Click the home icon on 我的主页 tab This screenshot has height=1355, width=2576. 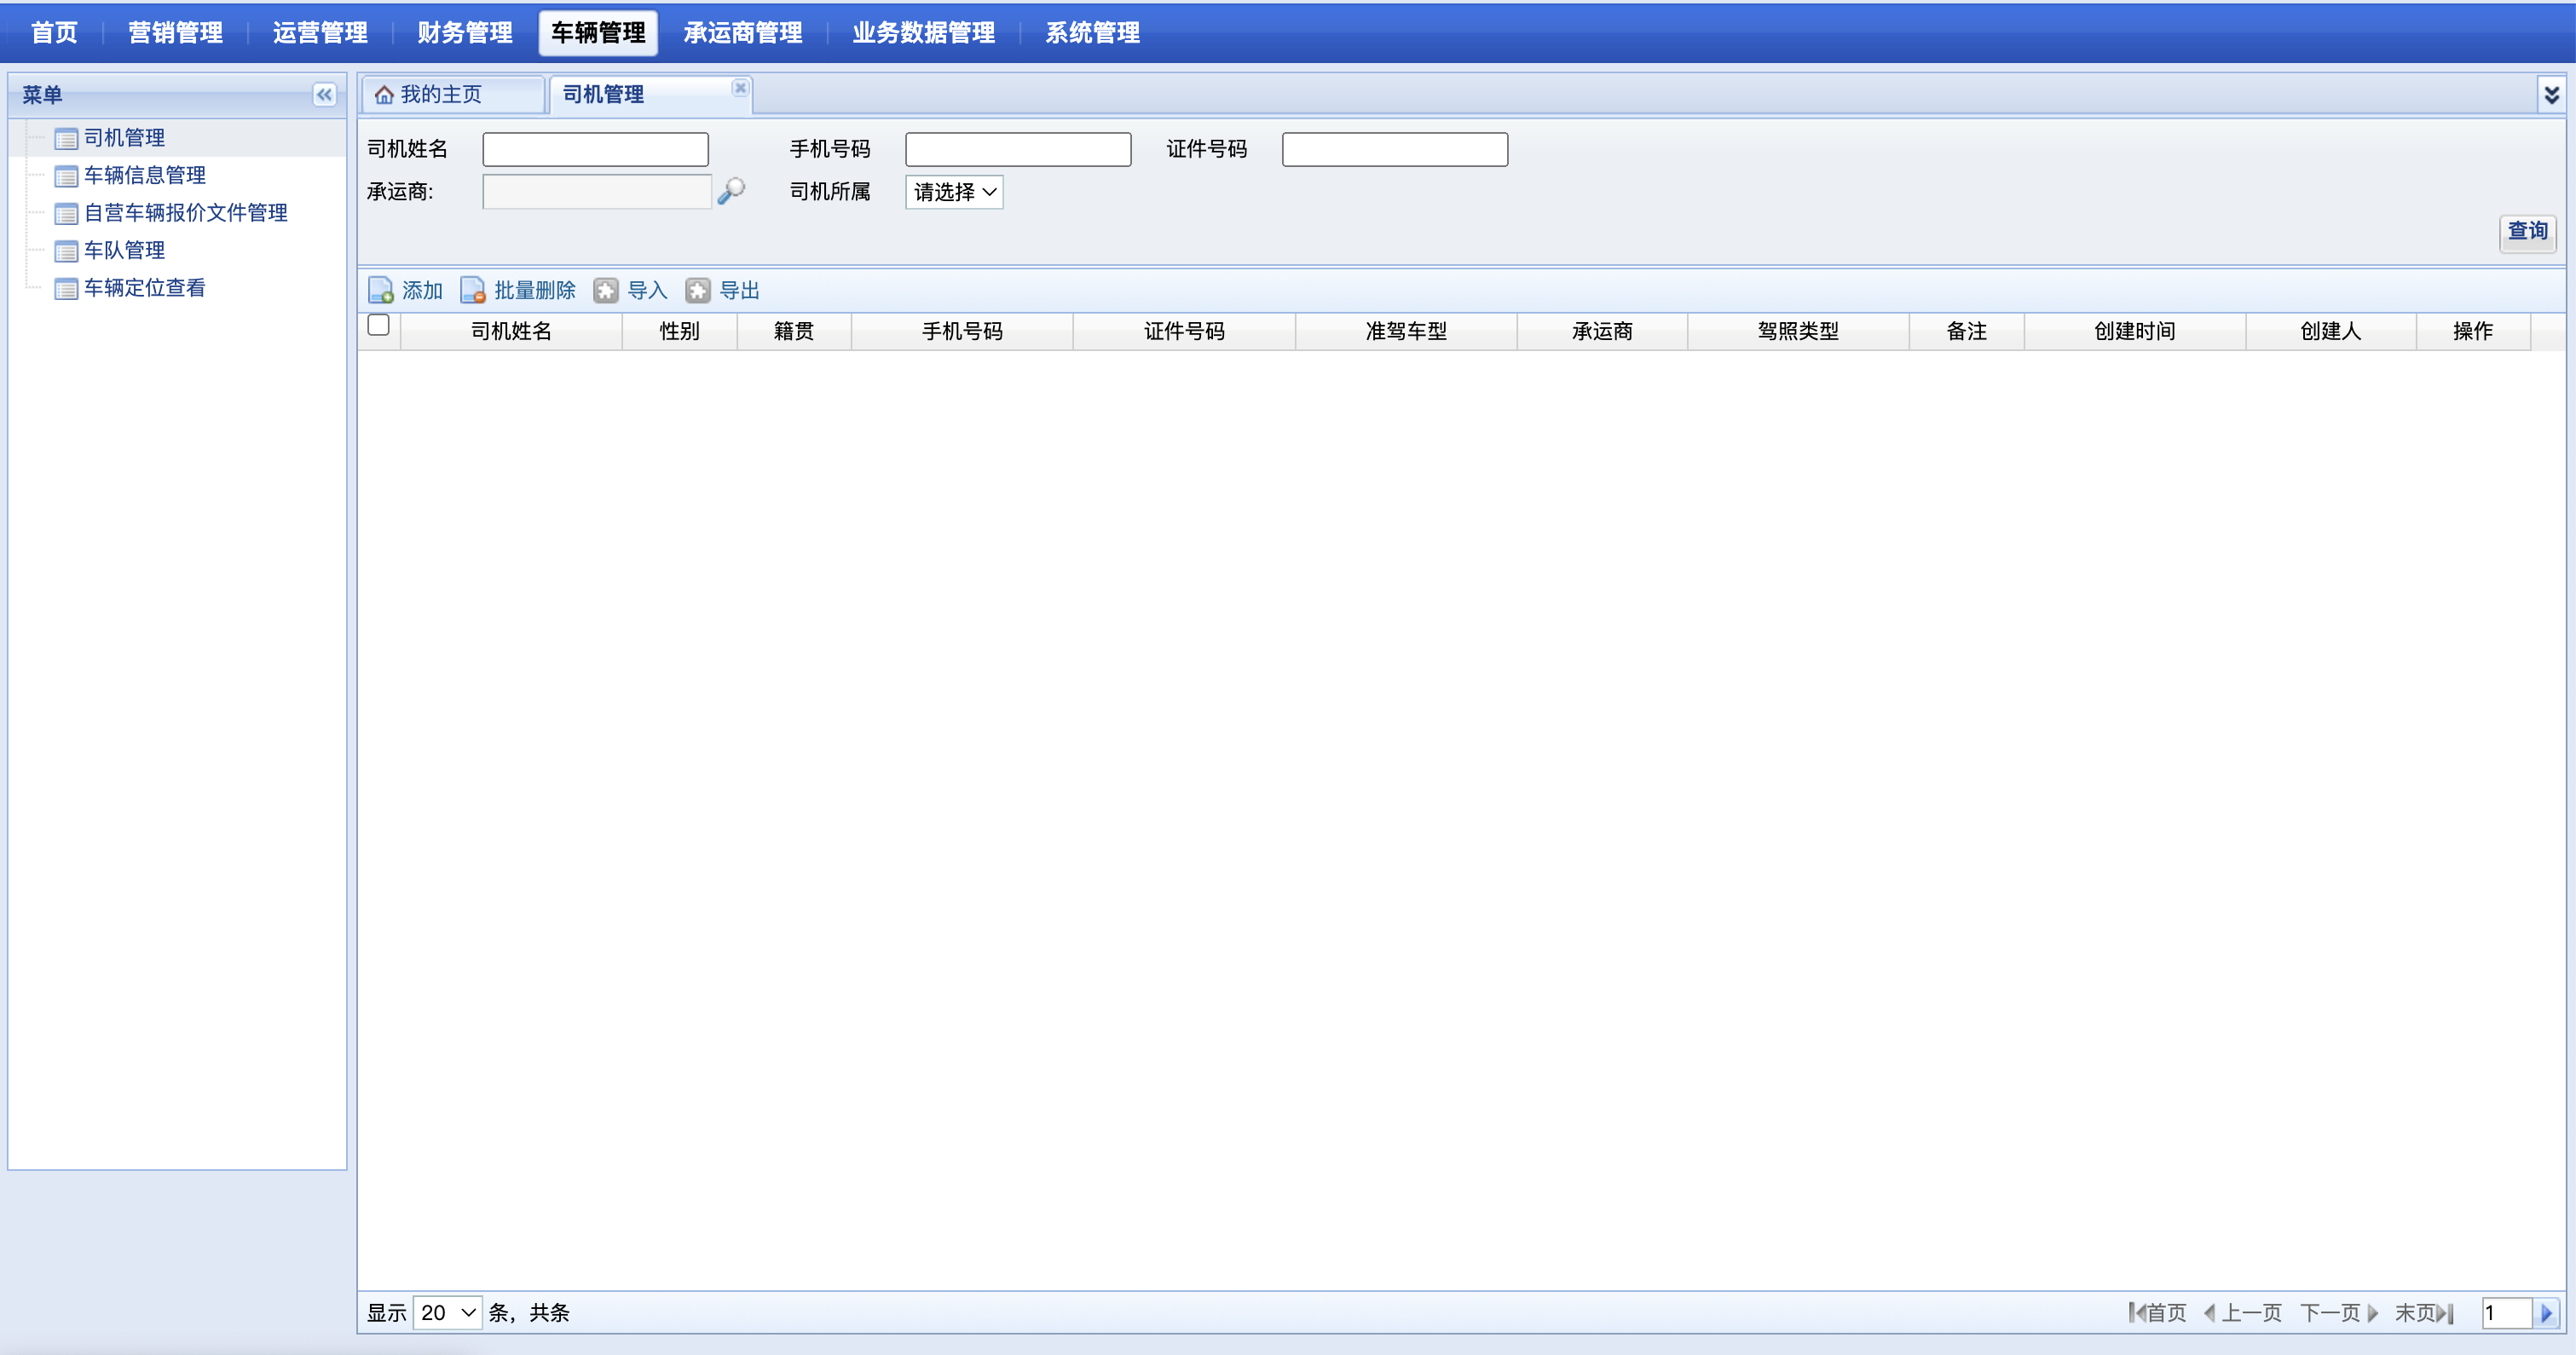(384, 94)
